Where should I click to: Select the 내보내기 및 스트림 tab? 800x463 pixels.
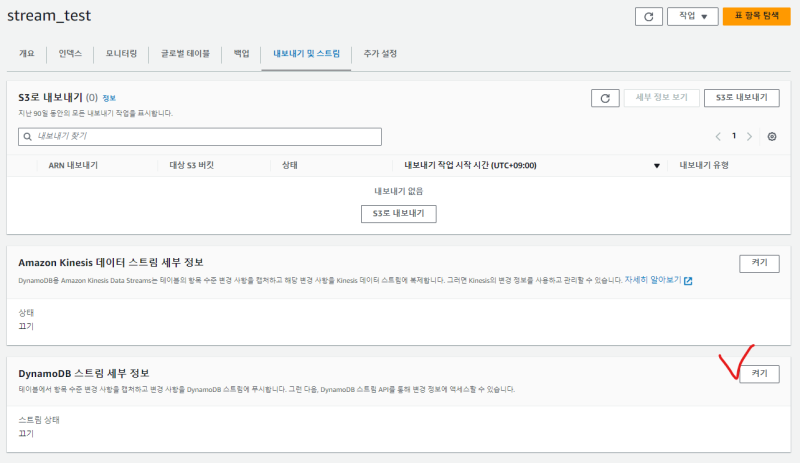tap(306, 54)
